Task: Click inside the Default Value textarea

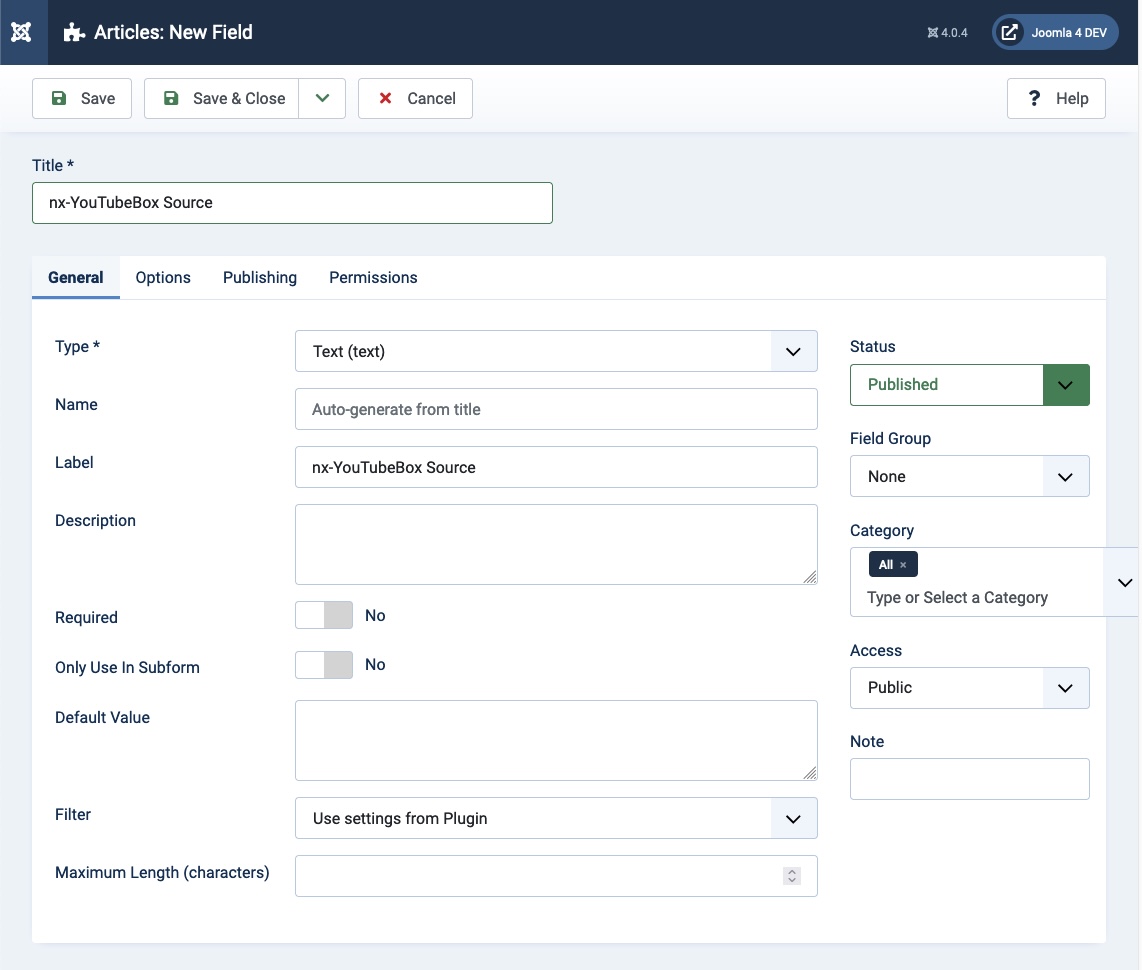Action: click(x=556, y=741)
